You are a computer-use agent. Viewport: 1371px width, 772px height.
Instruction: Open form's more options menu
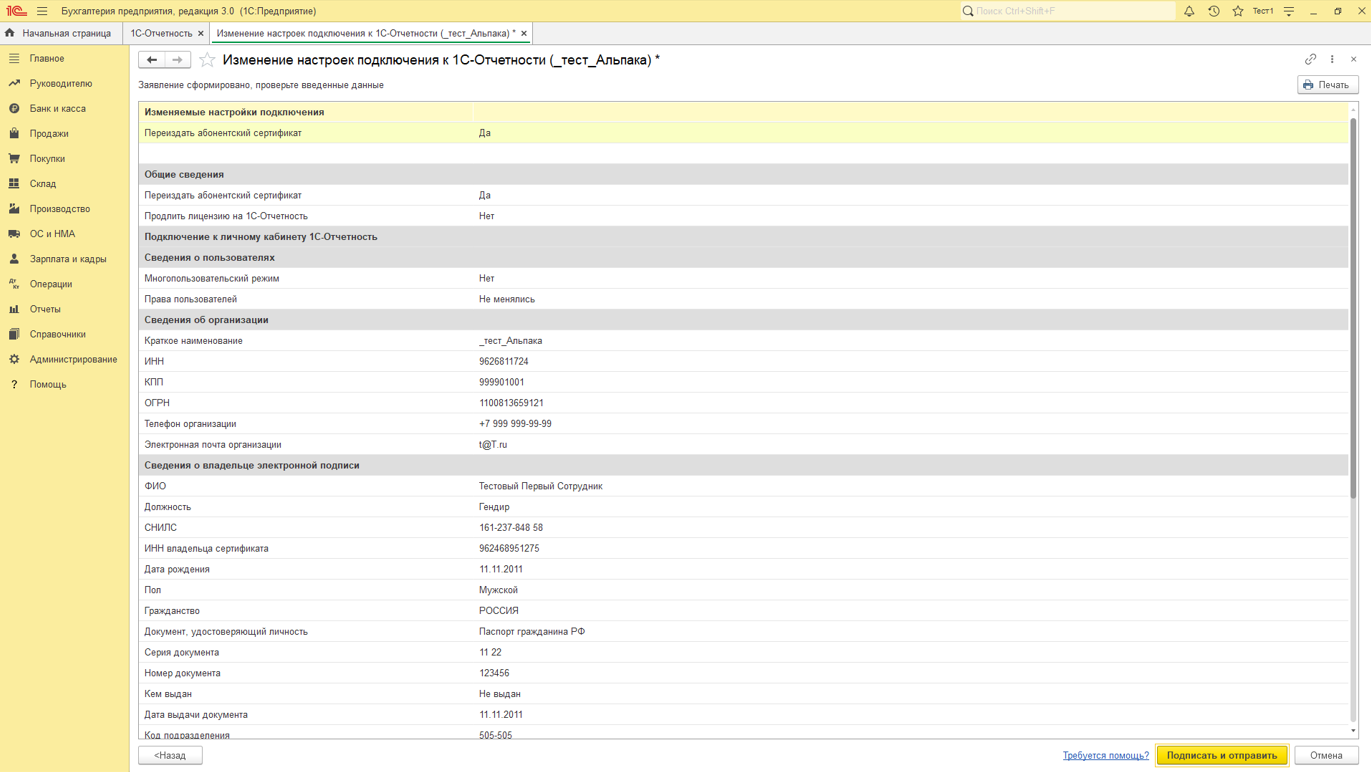(1332, 59)
